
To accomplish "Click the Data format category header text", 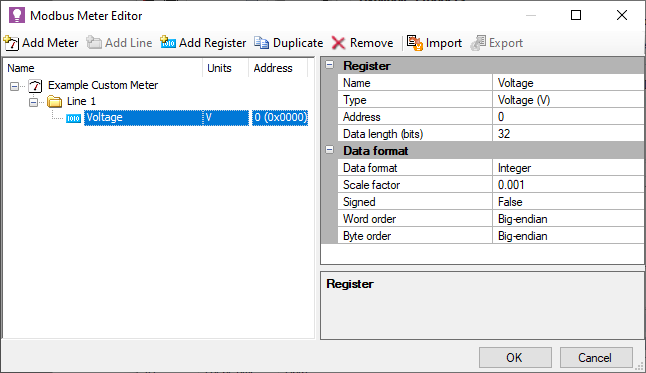I will 376,151.
